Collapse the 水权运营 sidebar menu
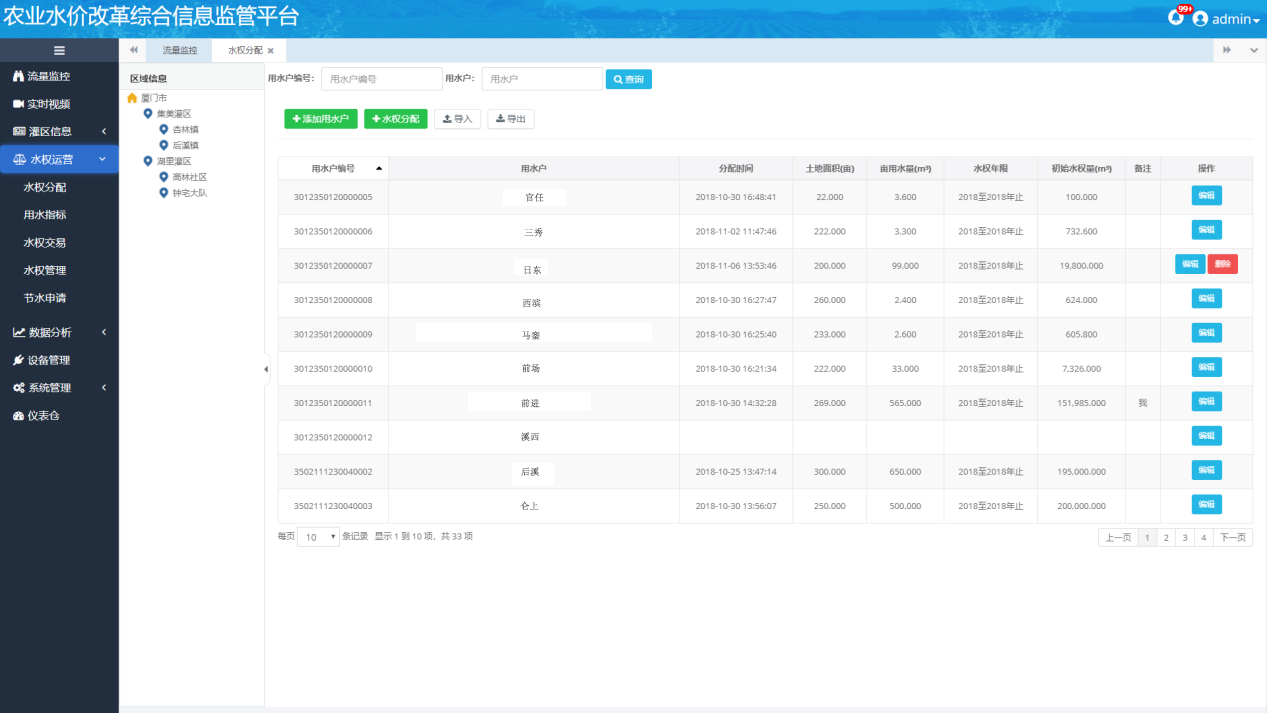 tap(59, 159)
